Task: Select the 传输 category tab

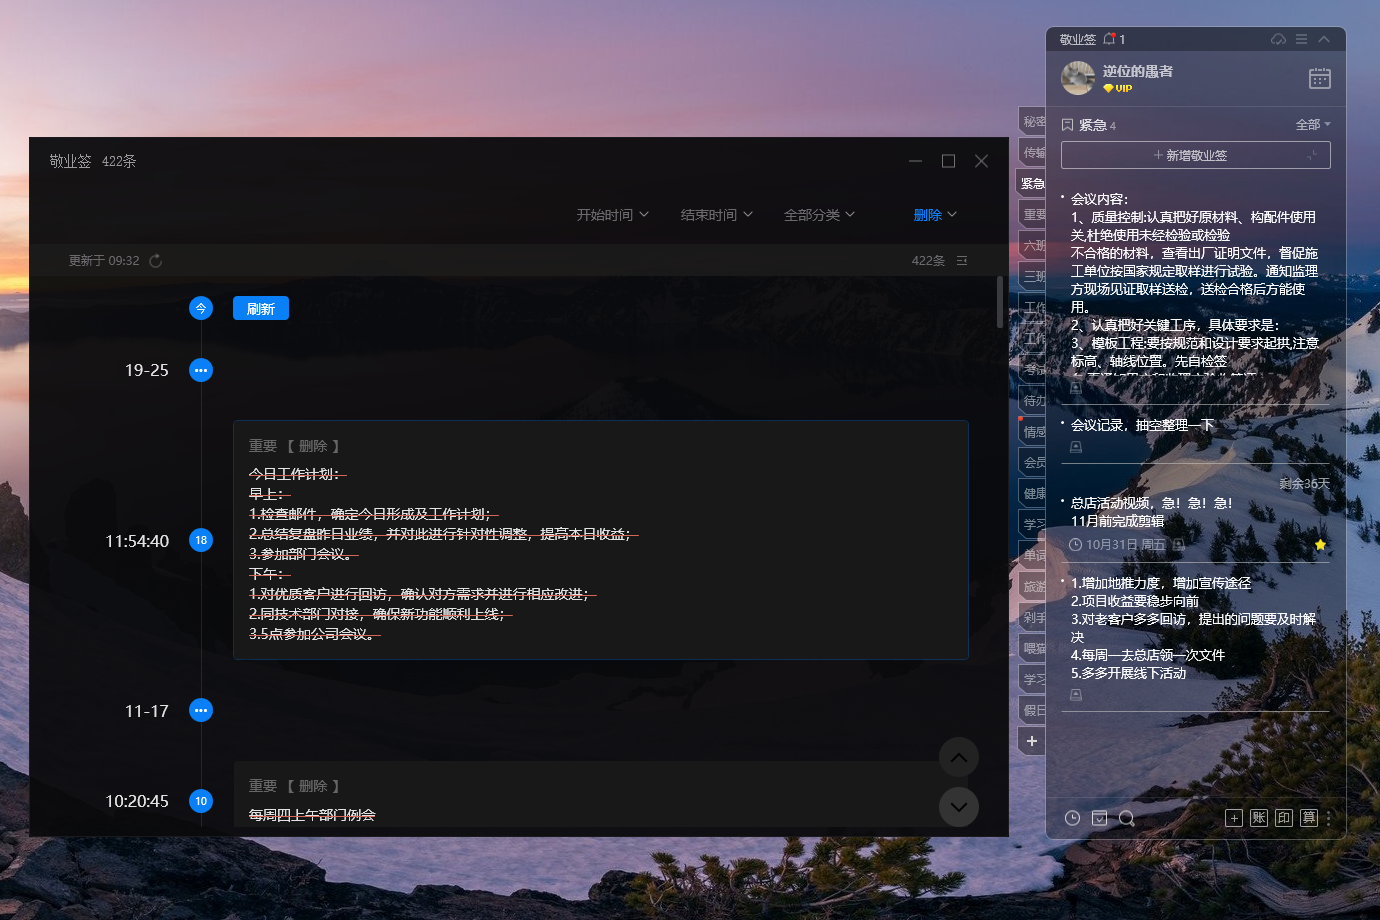Action: (x=1032, y=152)
